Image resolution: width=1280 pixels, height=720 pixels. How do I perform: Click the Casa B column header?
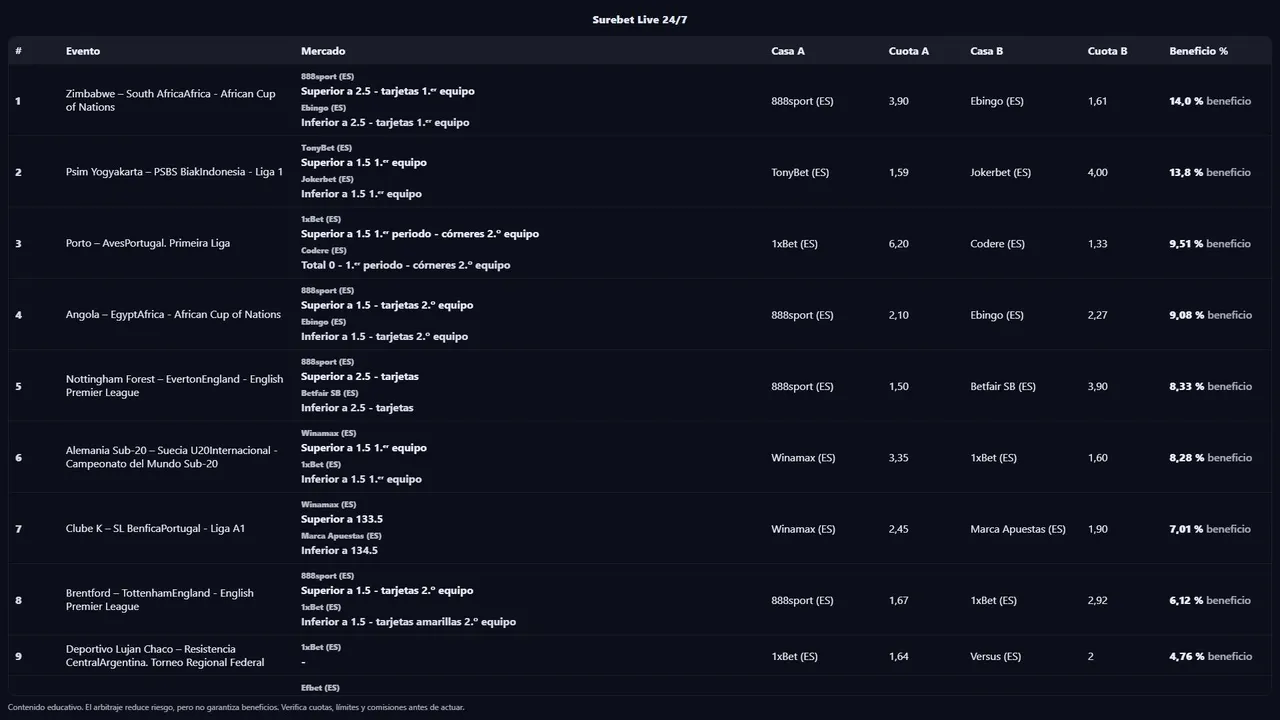pos(986,51)
